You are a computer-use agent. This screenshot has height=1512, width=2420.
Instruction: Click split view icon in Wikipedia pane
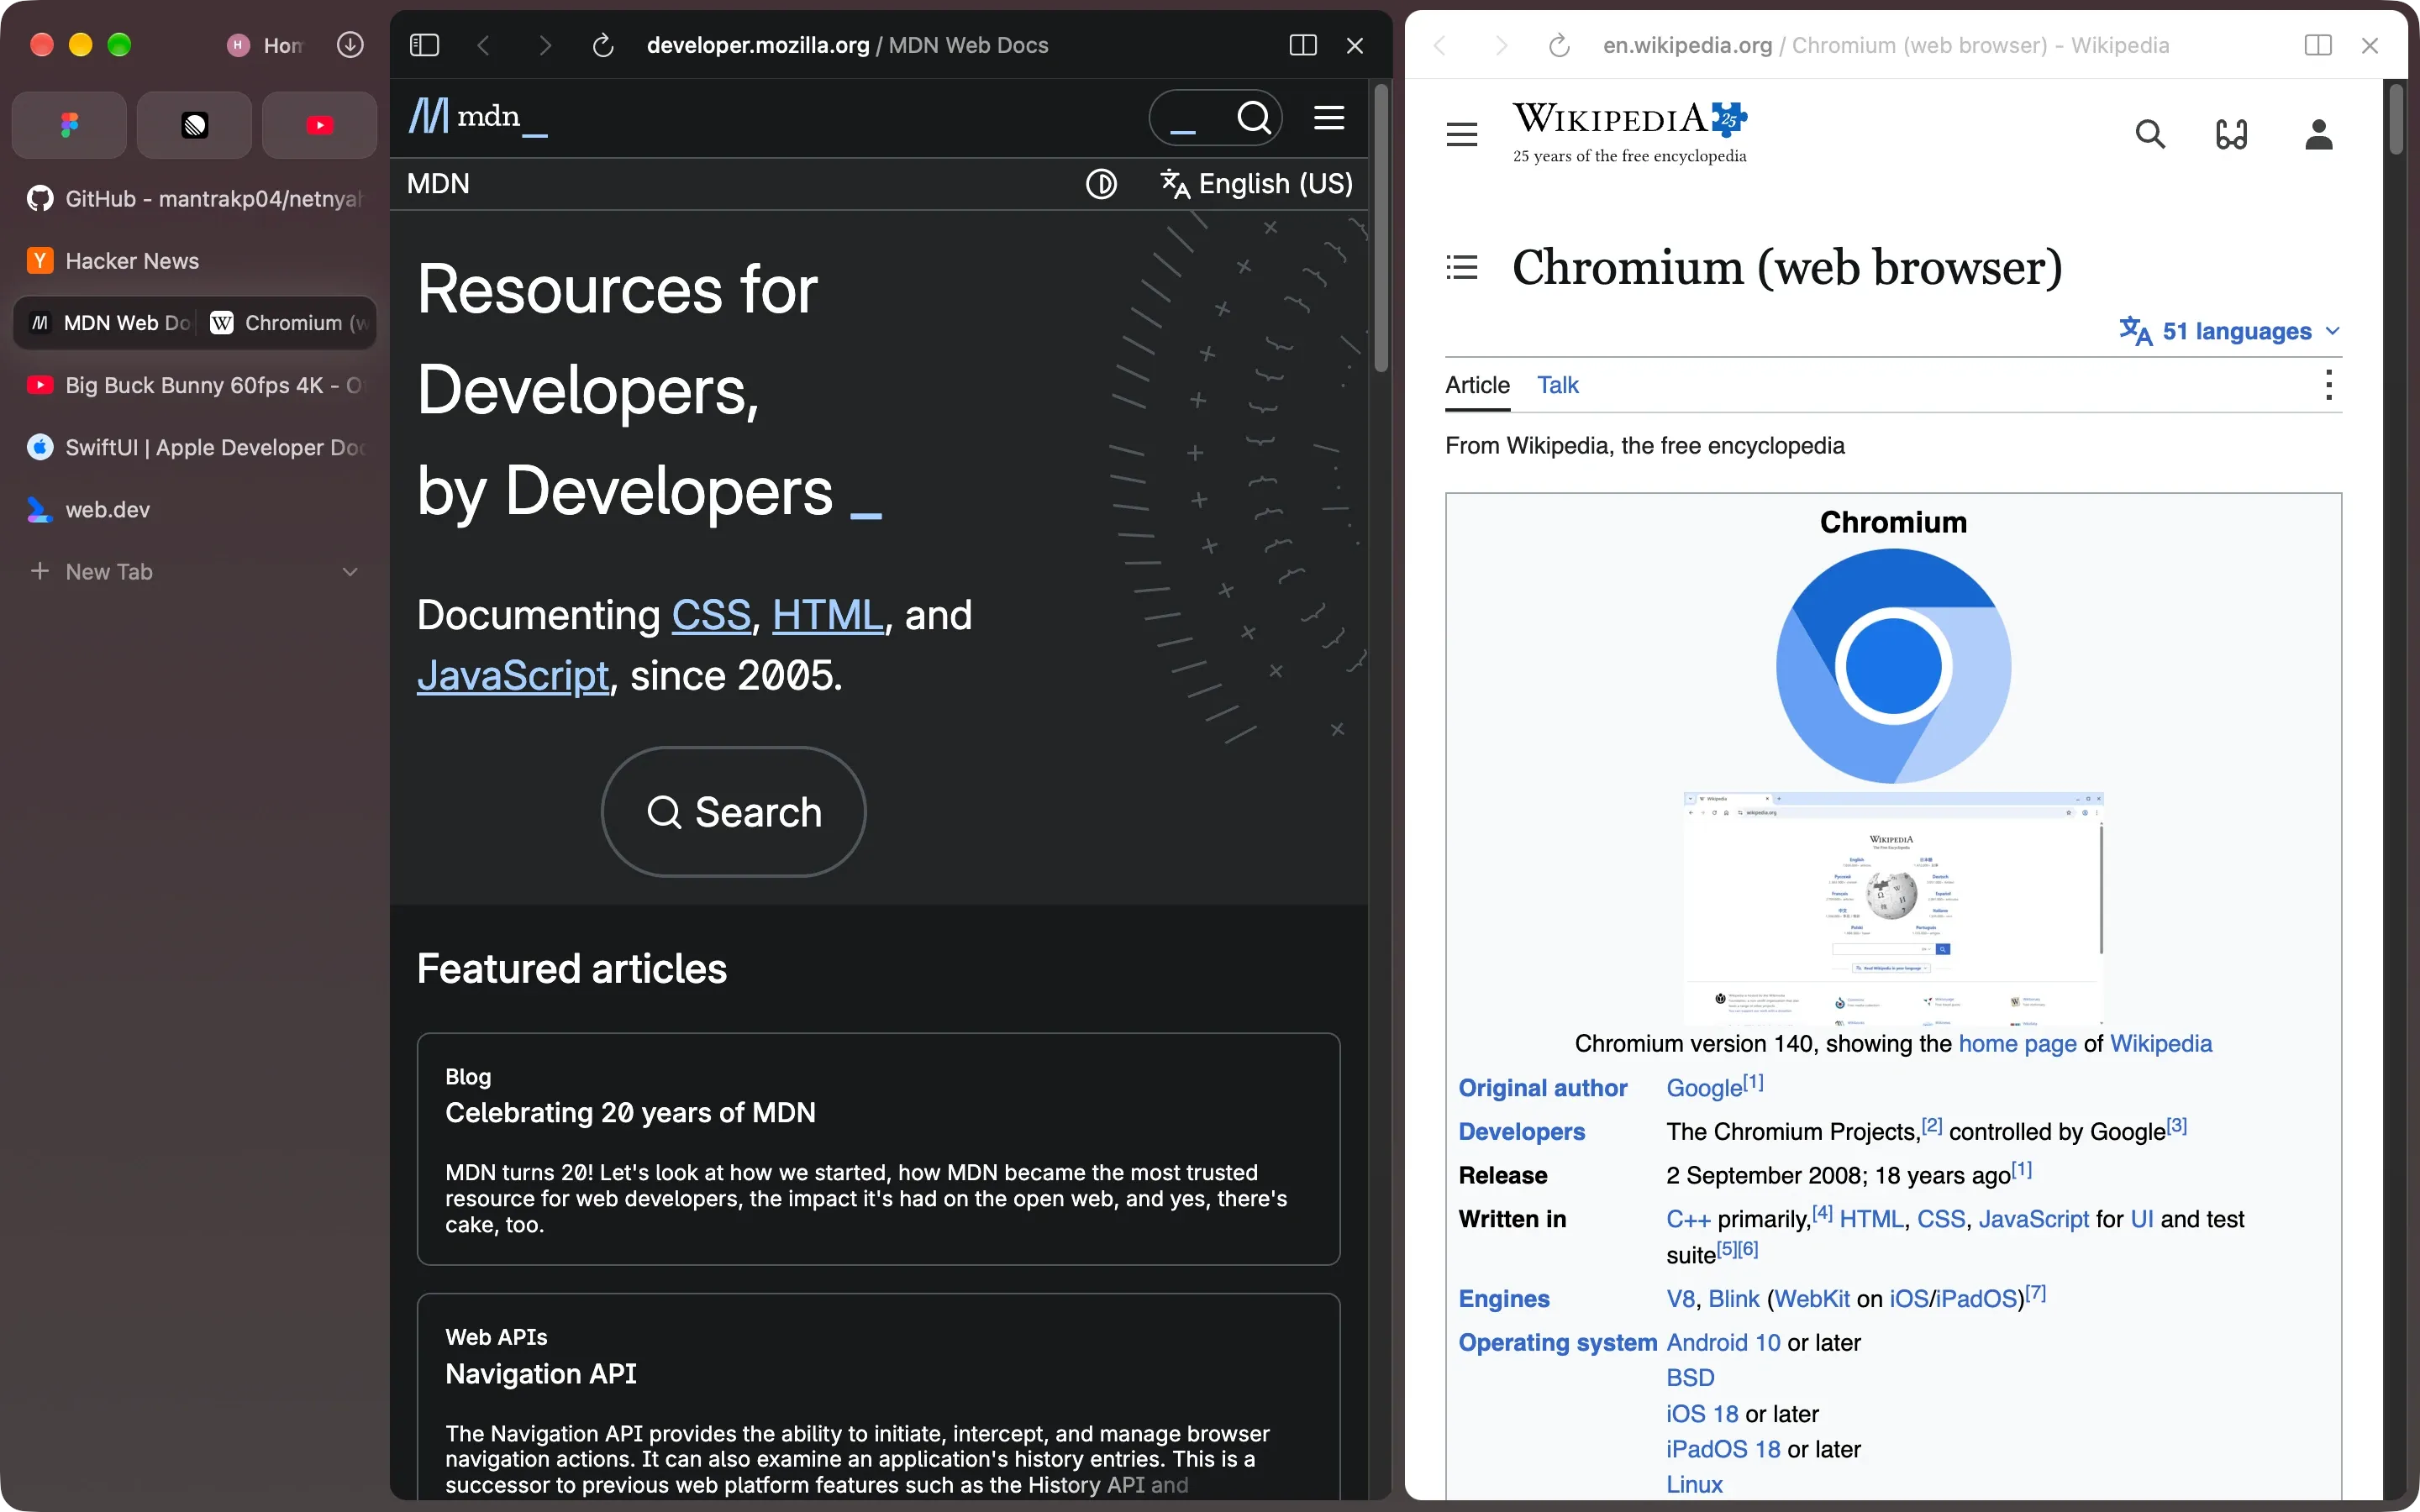pyautogui.click(x=2317, y=45)
